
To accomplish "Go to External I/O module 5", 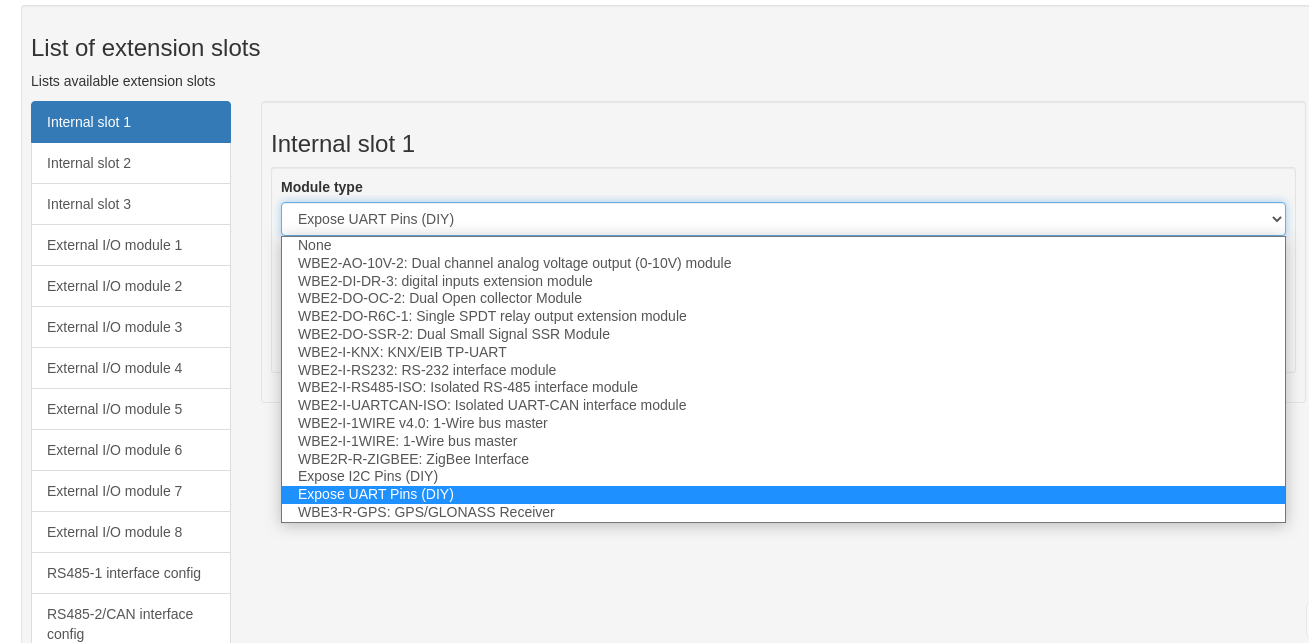I will [x=131, y=409].
